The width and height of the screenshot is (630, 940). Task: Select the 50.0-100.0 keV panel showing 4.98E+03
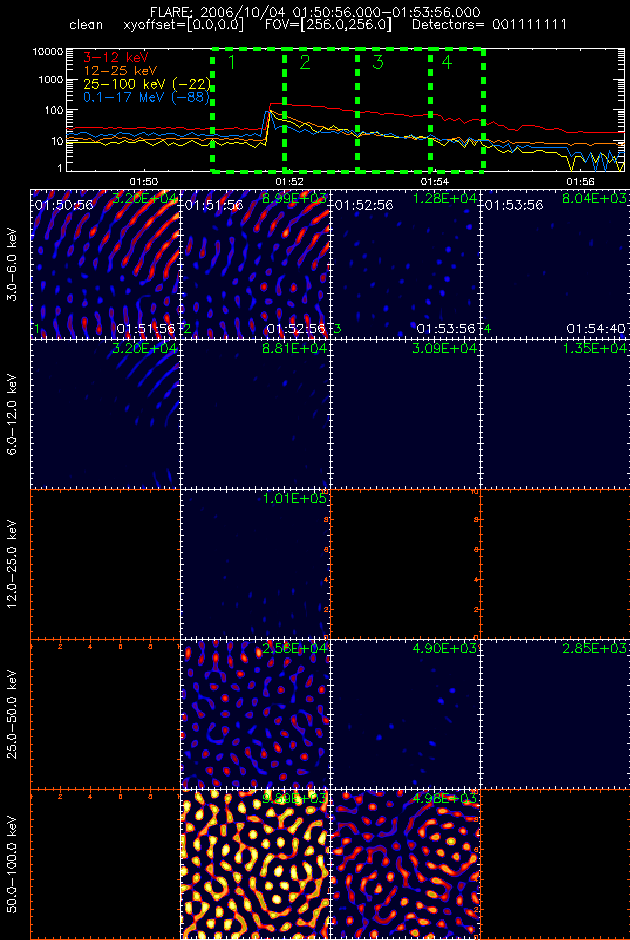[405, 864]
